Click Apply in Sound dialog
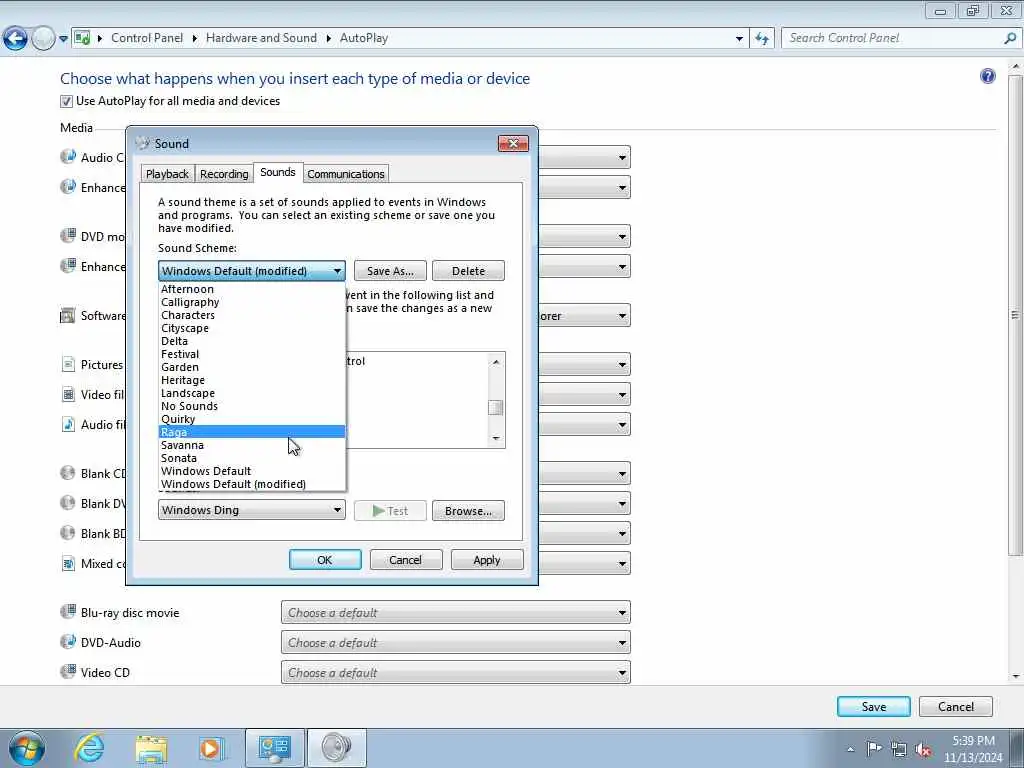This screenshot has width=1024, height=768. [x=487, y=560]
